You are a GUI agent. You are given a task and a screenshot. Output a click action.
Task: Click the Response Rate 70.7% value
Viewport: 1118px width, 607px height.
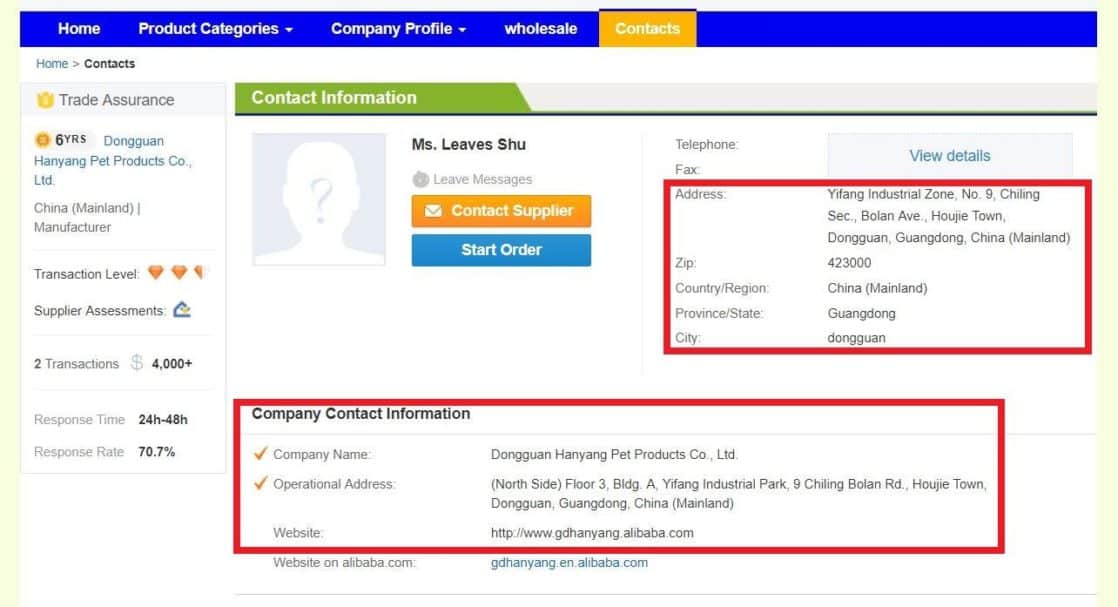pos(156,452)
